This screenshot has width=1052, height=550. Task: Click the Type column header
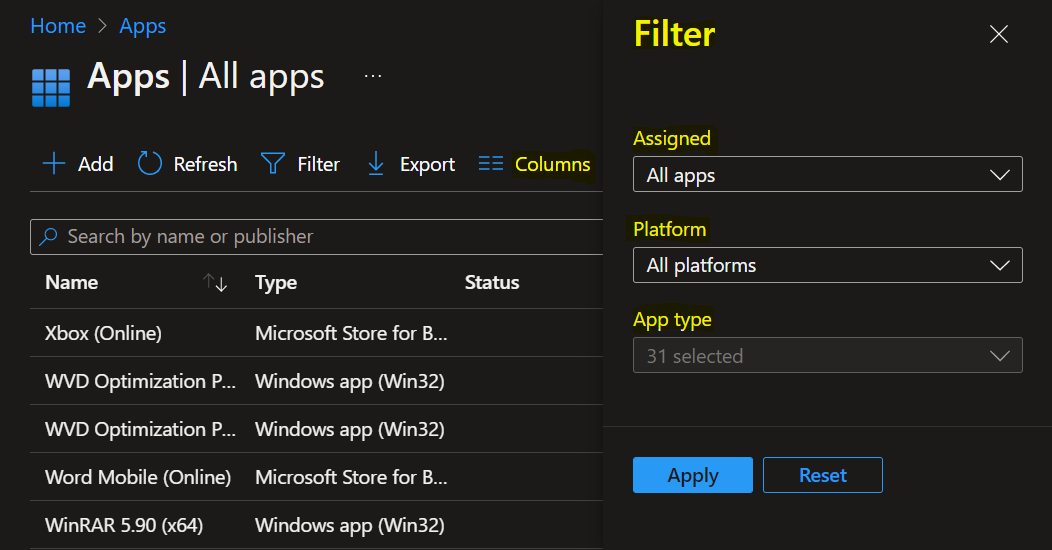pos(276,283)
